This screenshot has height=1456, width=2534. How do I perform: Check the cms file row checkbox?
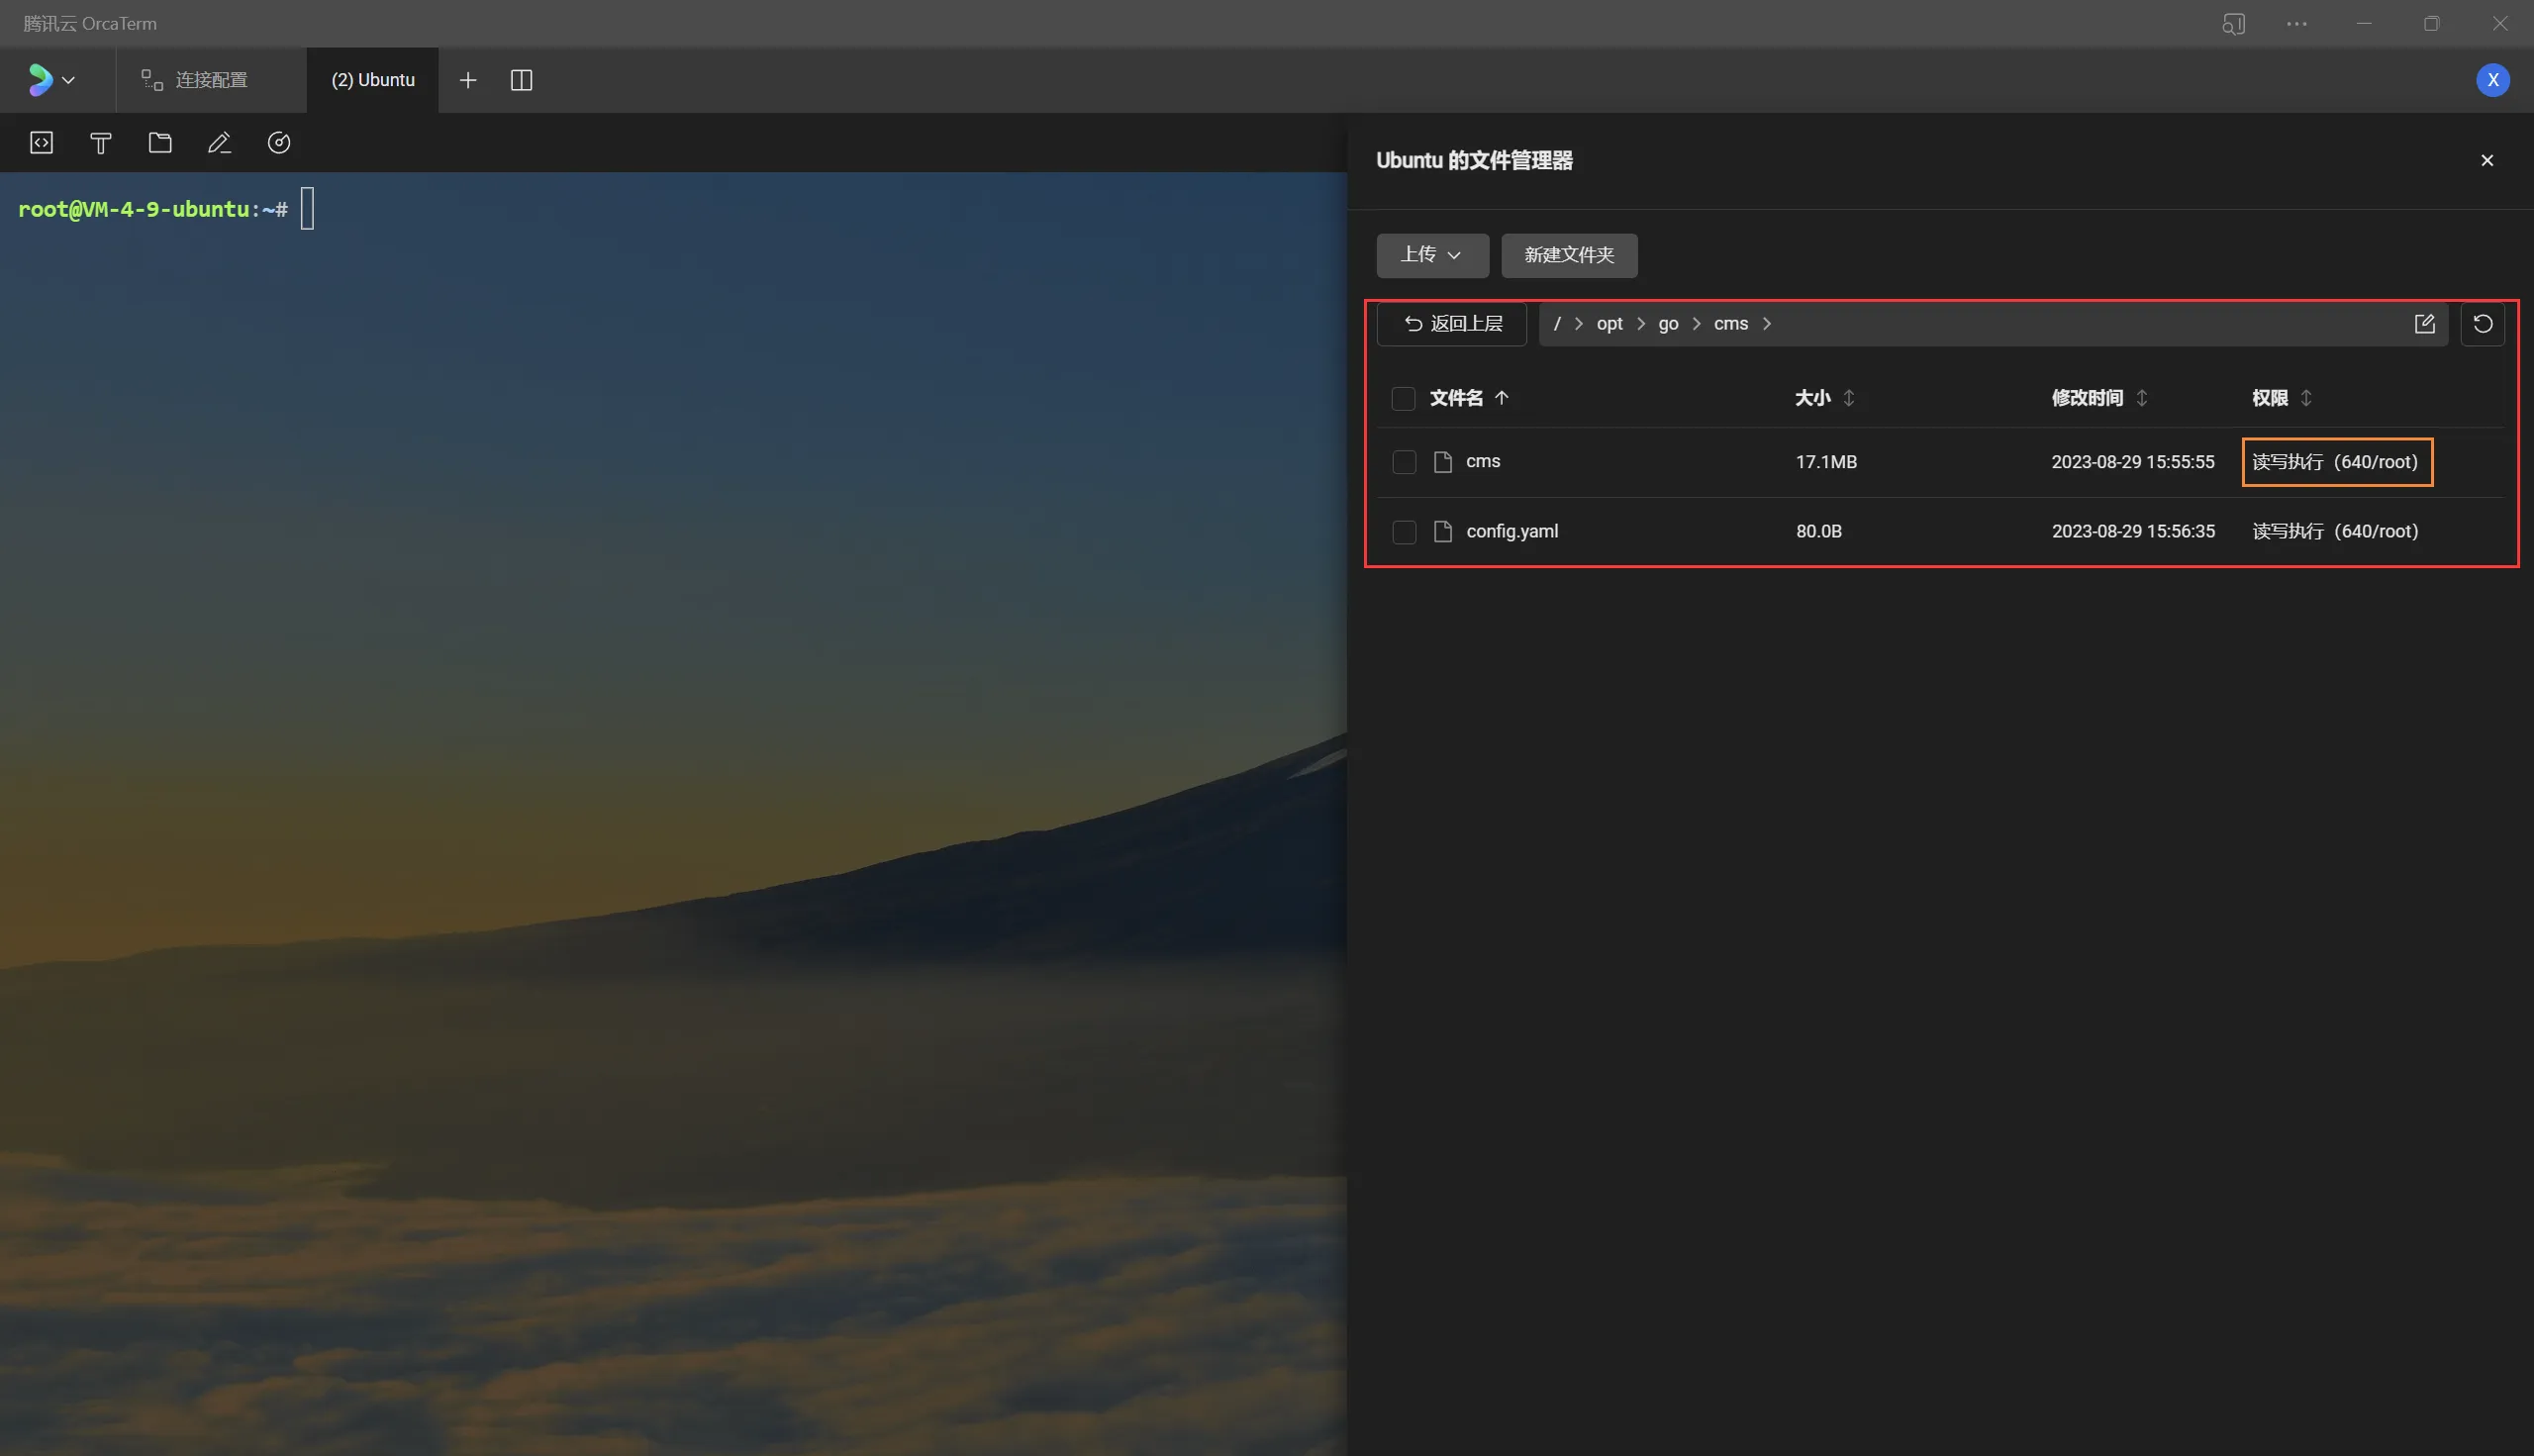tap(1404, 462)
